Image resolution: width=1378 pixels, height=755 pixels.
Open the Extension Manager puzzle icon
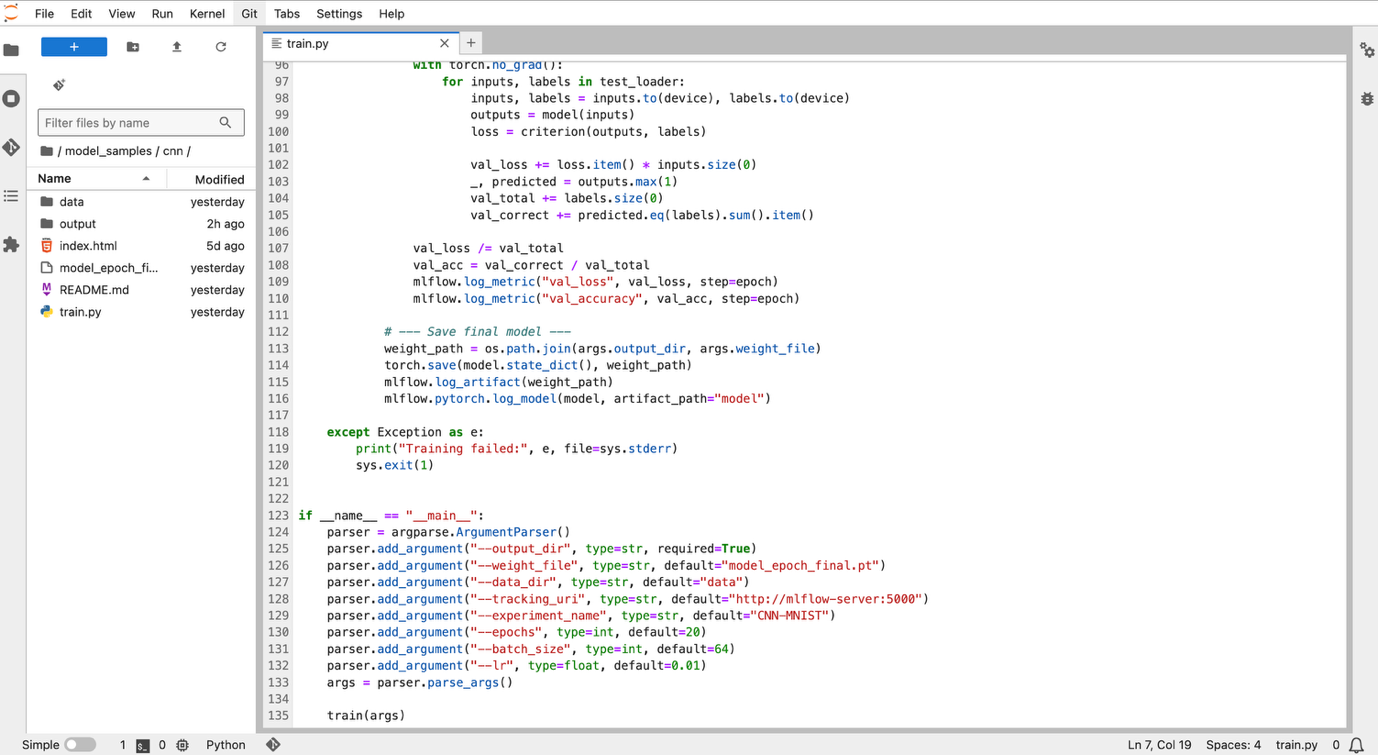[12, 245]
